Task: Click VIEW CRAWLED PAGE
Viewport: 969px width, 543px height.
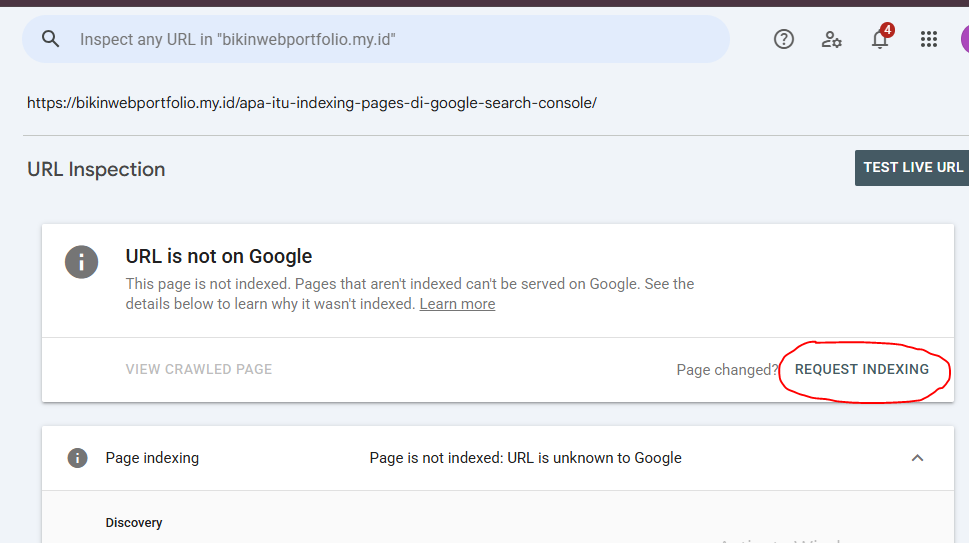Action: (x=199, y=369)
